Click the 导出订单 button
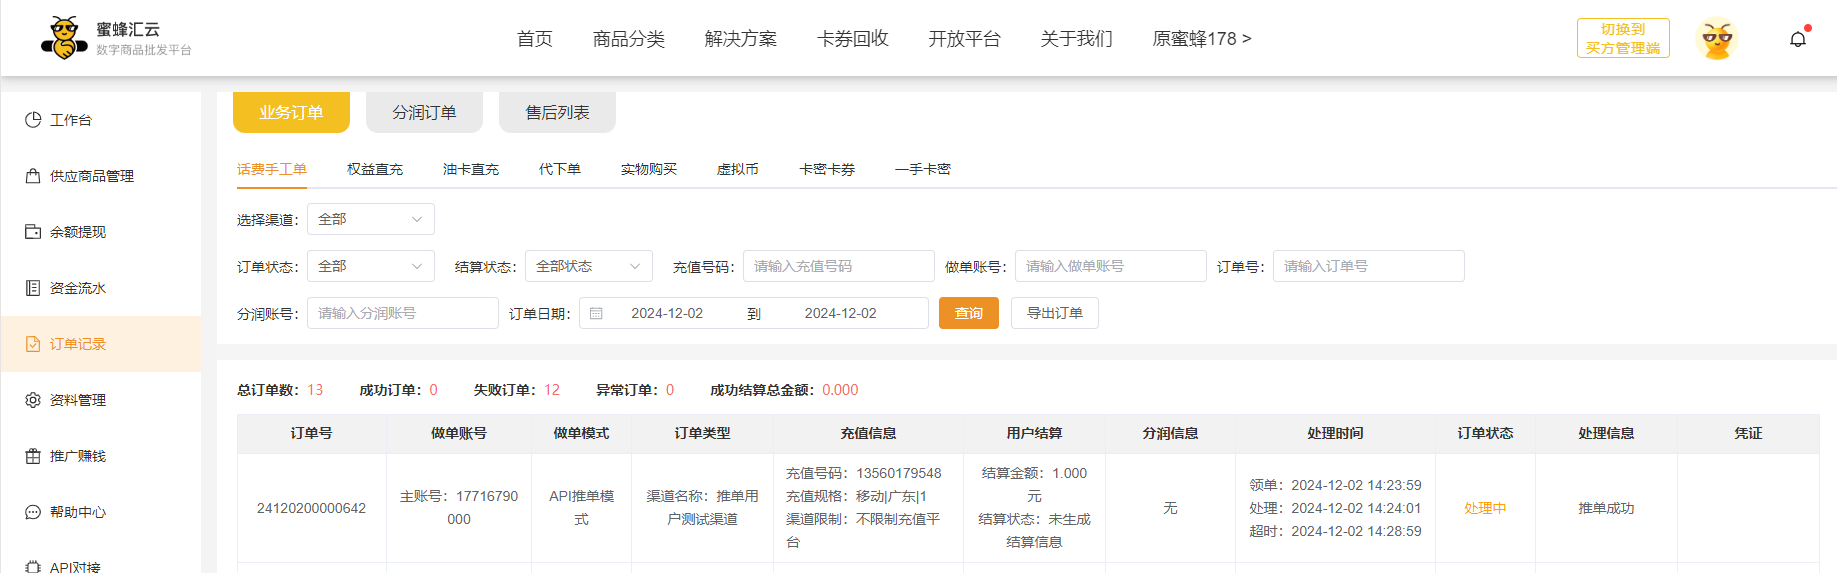The height and width of the screenshot is (573, 1837). [1054, 313]
